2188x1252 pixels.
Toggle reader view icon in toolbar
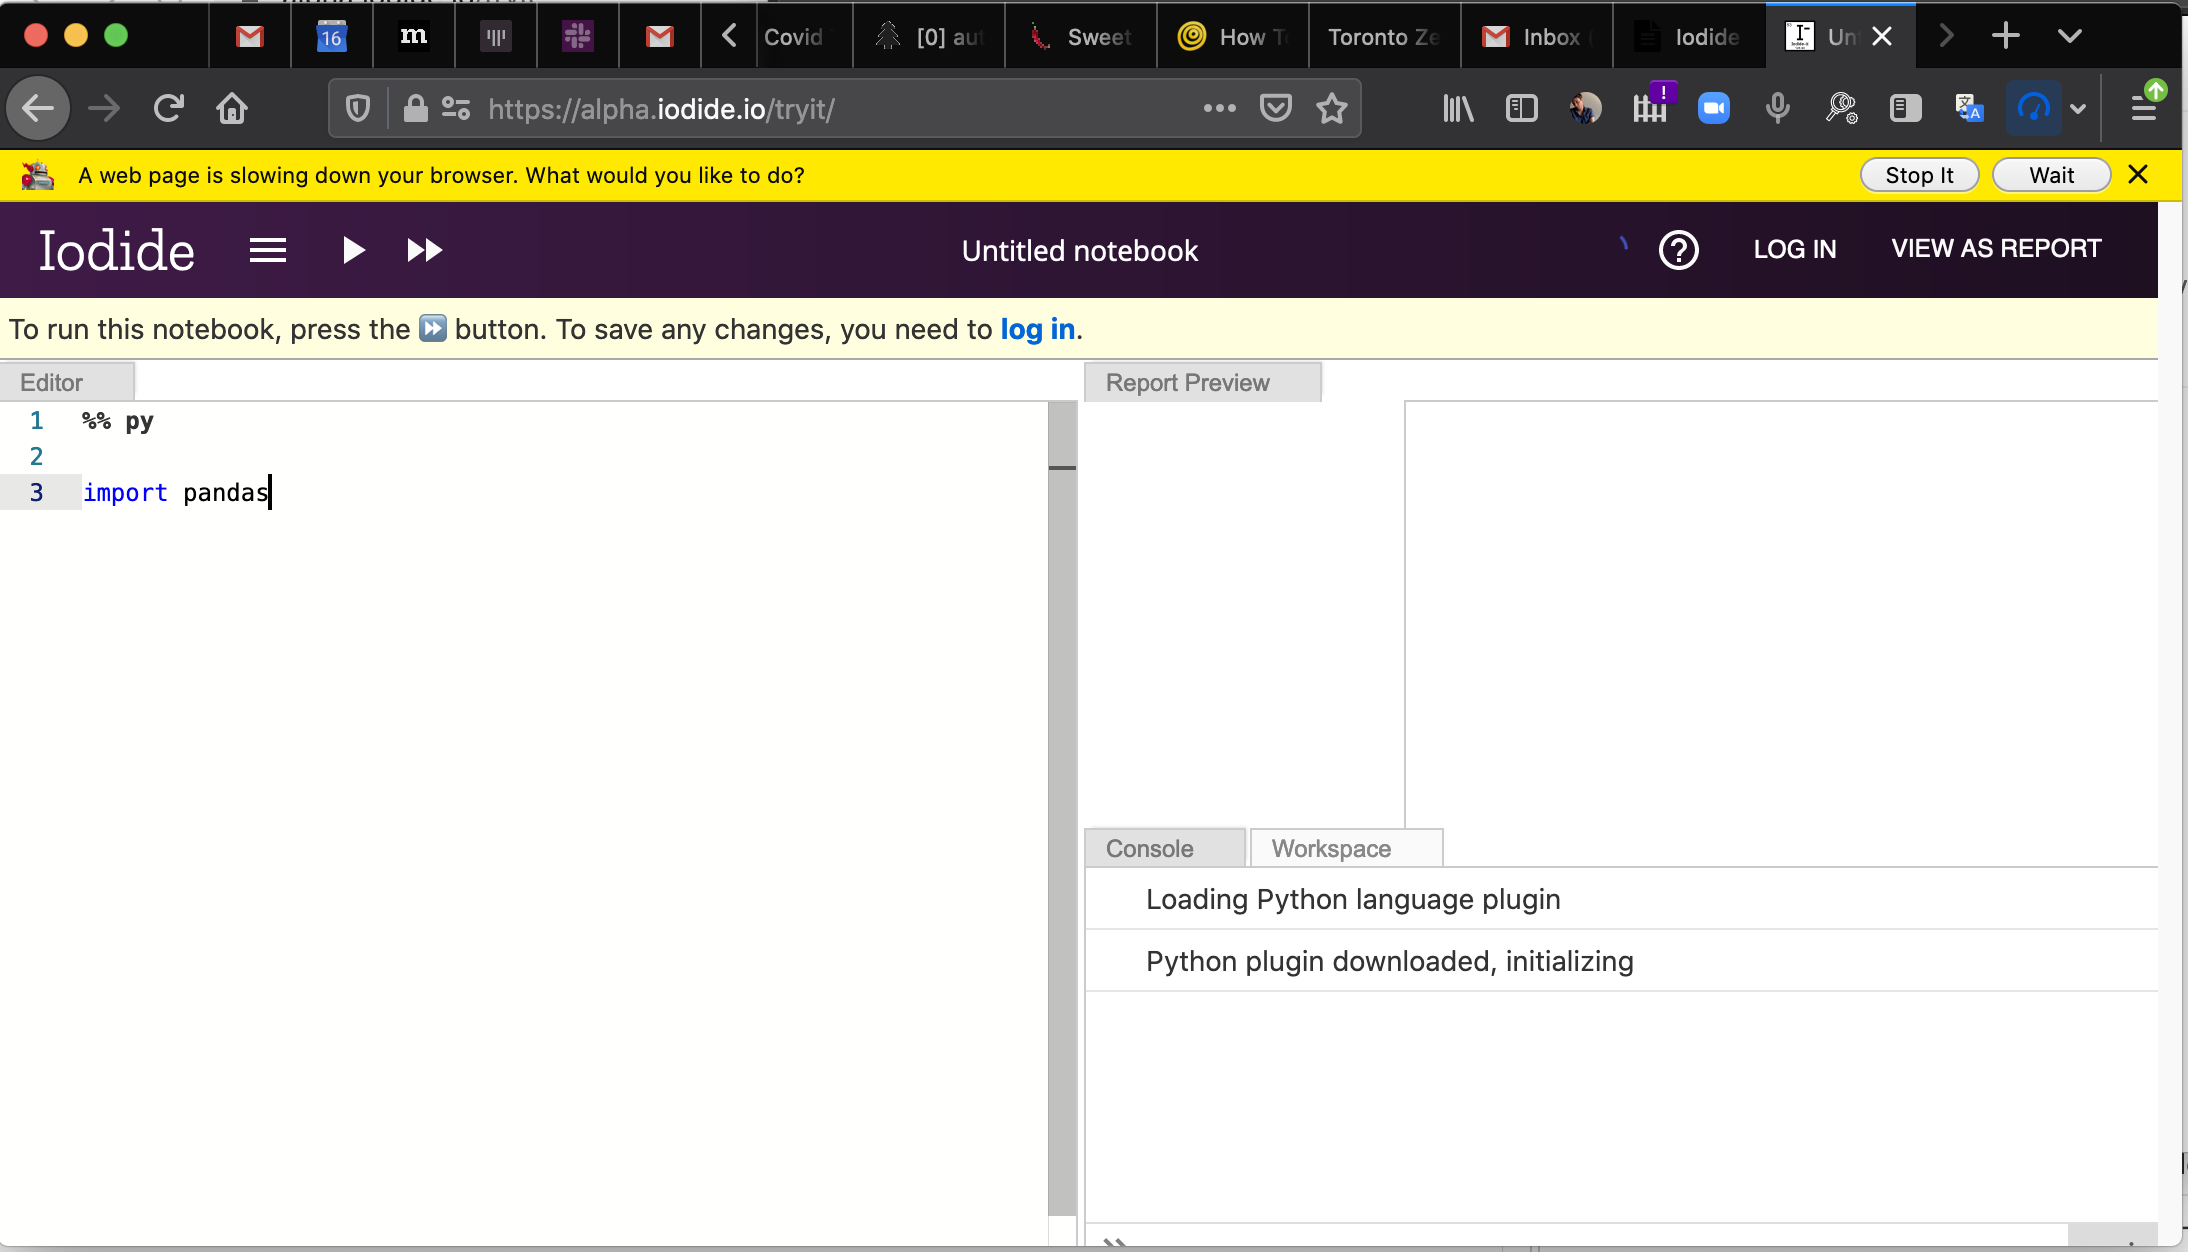click(1905, 108)
